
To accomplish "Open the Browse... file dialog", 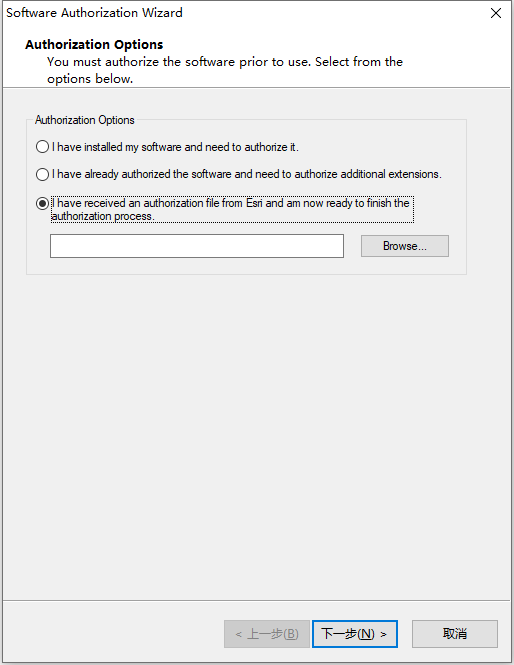I will pos(405,246).
